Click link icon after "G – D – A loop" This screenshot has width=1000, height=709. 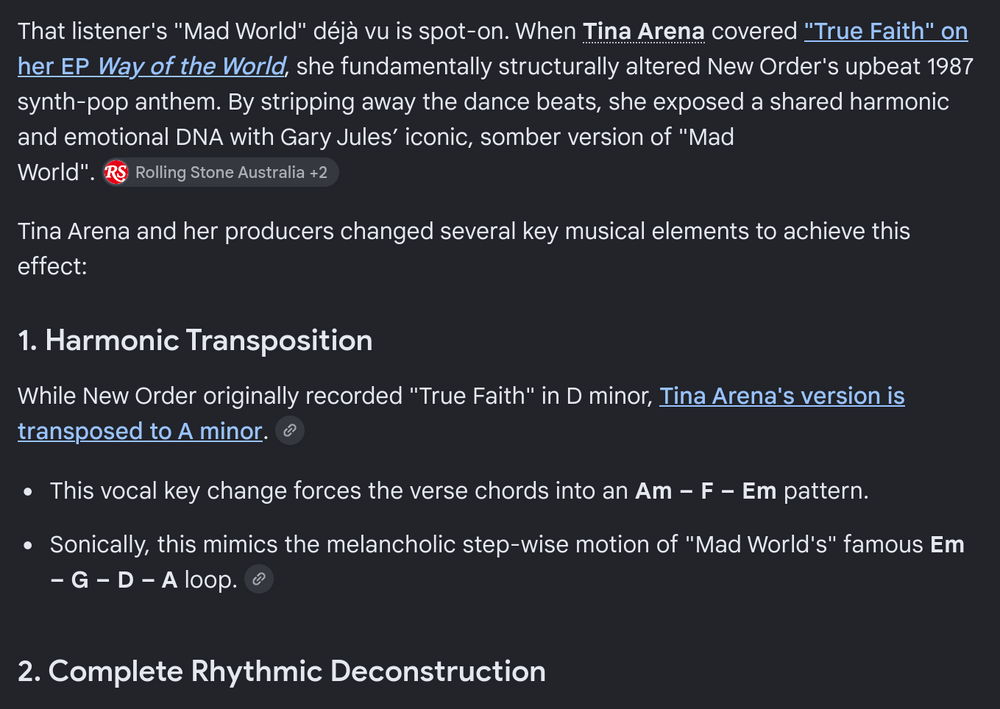pos(259,579)
